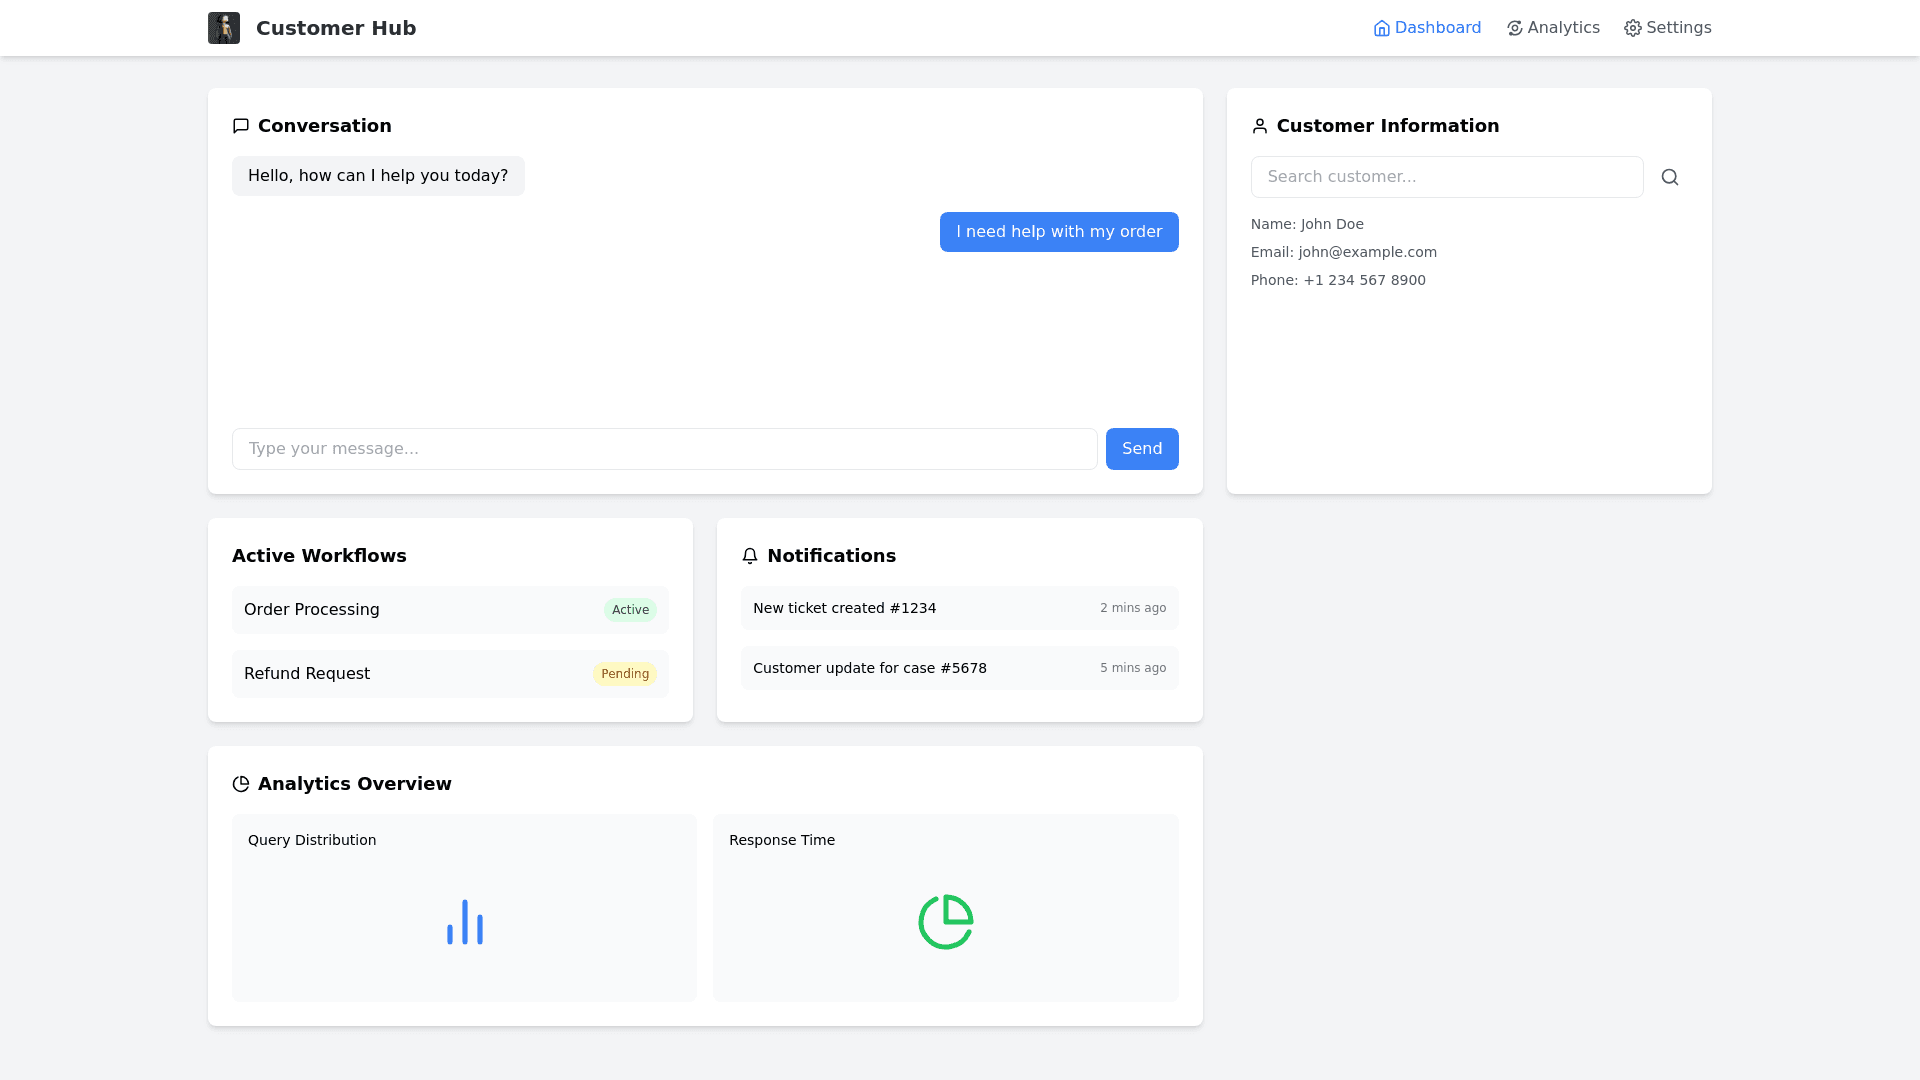Click the Customer Hub logo
1920x1080 pixels.
tap(224, 27)
